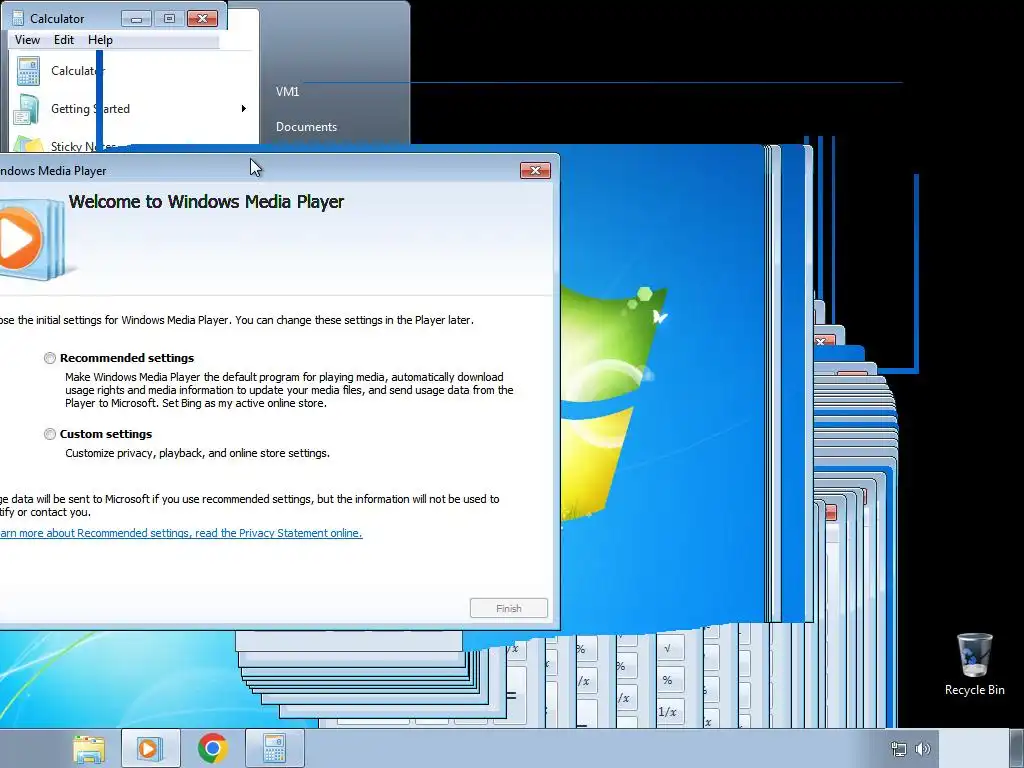The height and width of the screenshot is (768, 1024).
Task: Open the Calculator Help menu
Action: [x=101, y=40]
